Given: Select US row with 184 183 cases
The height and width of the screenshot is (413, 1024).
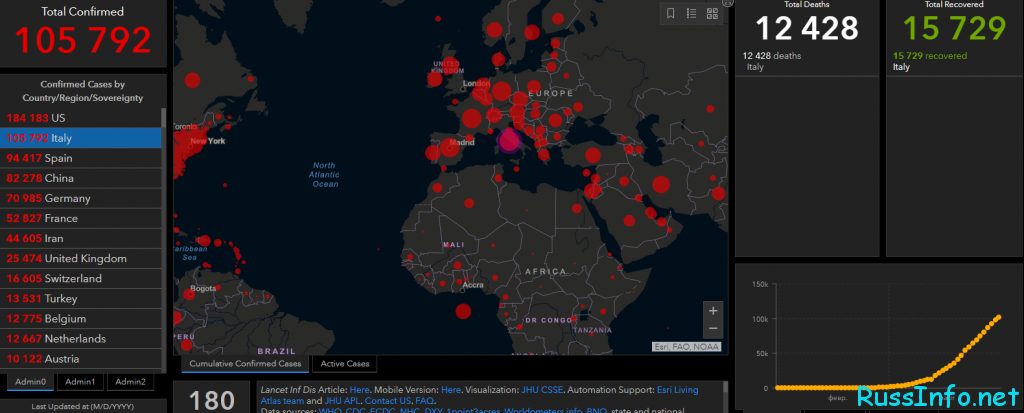Looking at the screenshot, I should 81,118.
